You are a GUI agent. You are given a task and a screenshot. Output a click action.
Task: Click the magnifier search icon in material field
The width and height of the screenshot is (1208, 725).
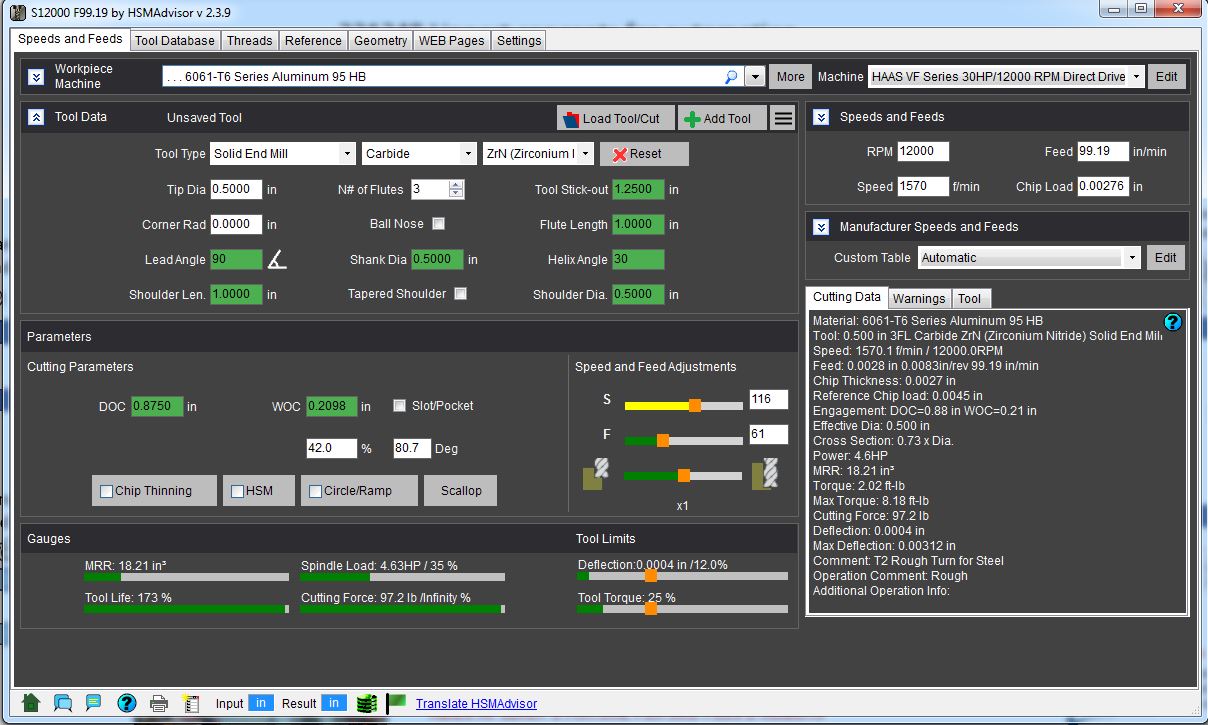(731, 77)
